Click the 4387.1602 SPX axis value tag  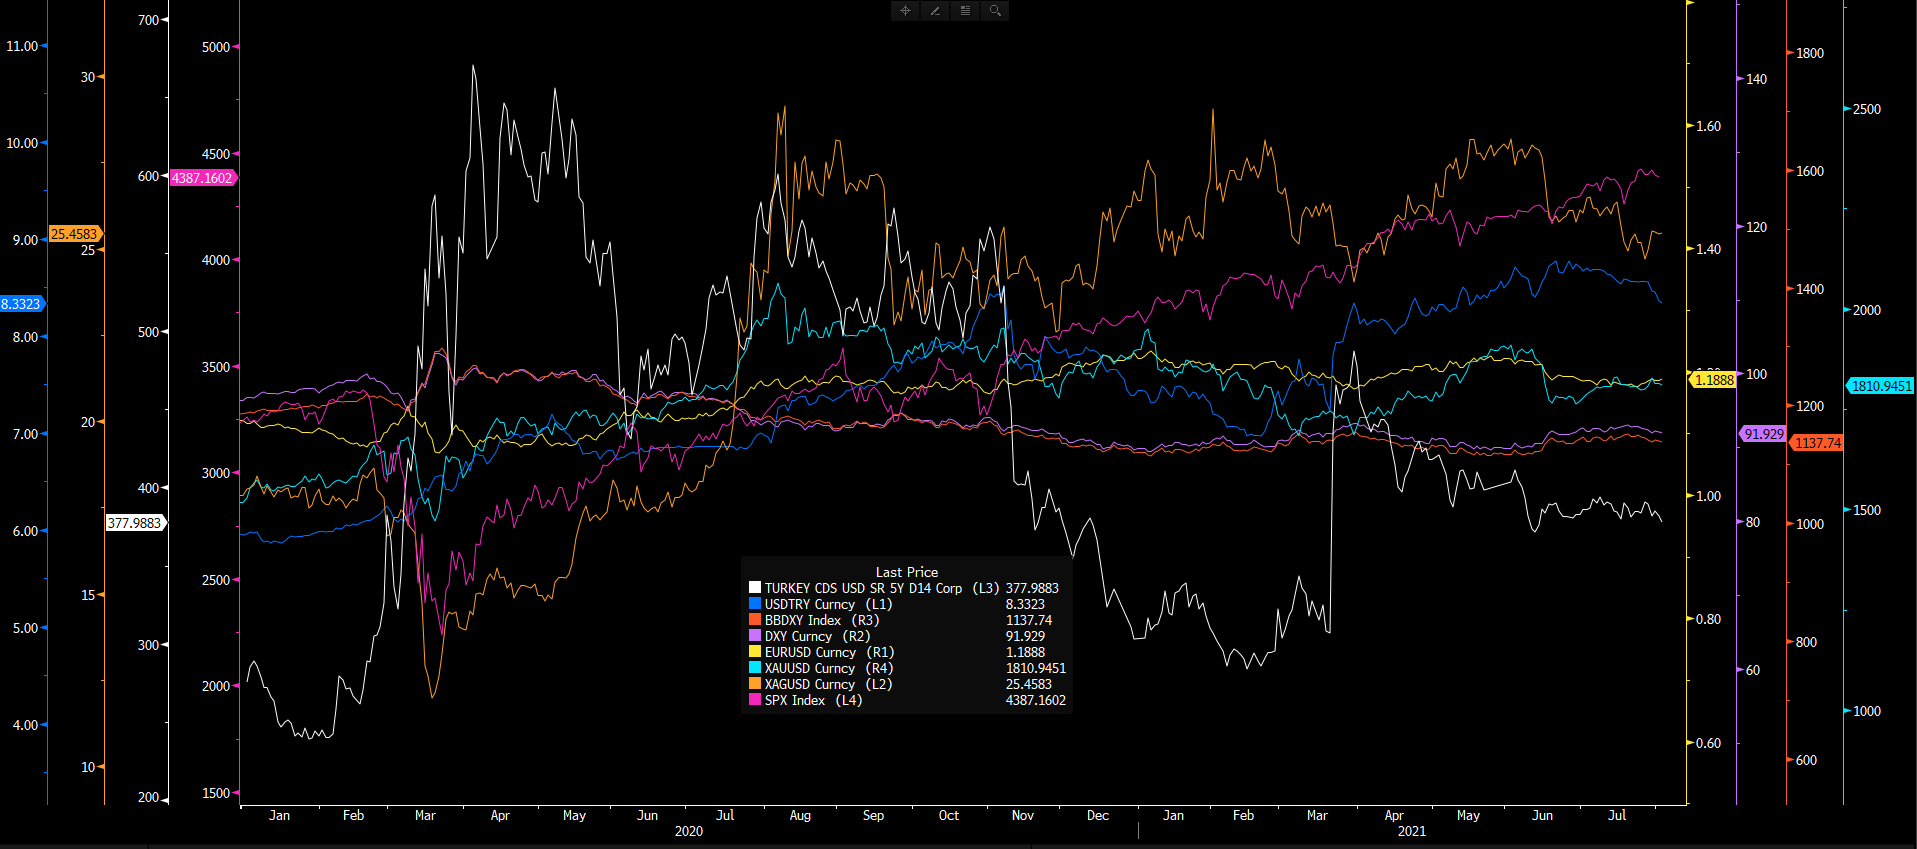(x=202, y=178)
